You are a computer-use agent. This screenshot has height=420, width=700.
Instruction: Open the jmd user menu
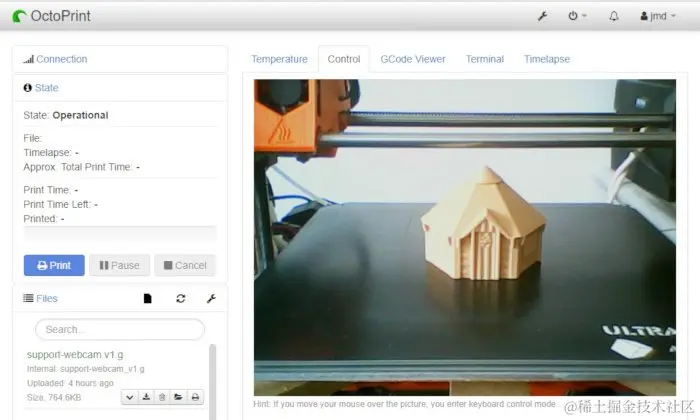click(x=658, y=16)
